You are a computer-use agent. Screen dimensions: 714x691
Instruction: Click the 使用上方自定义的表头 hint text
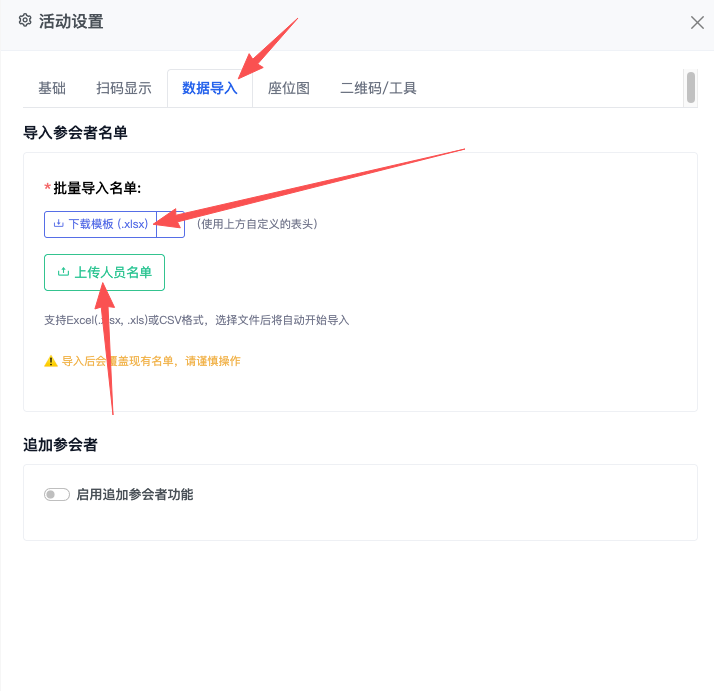257,224
